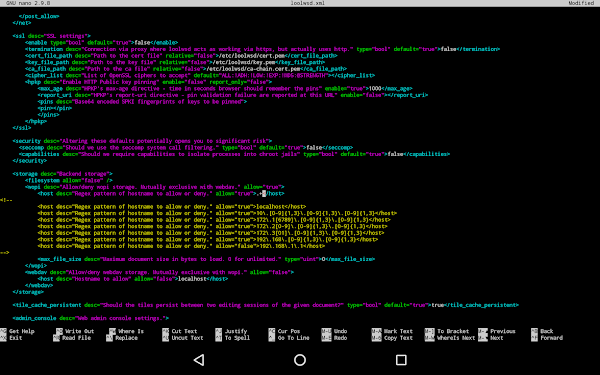Click the 1000 value in max_age line

375,88
